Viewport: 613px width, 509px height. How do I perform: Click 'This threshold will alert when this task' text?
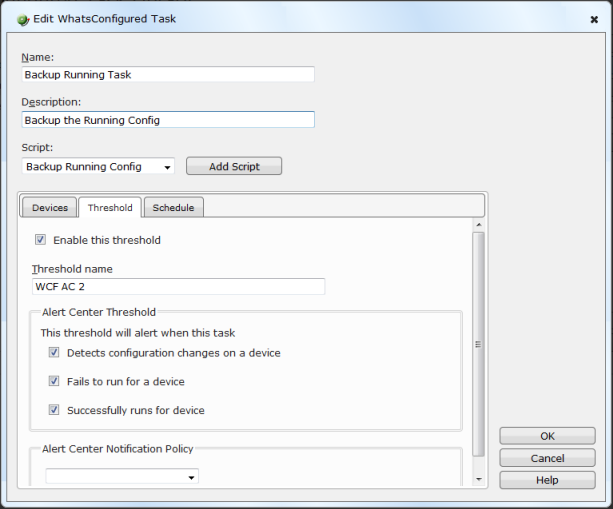pos(138,333)
